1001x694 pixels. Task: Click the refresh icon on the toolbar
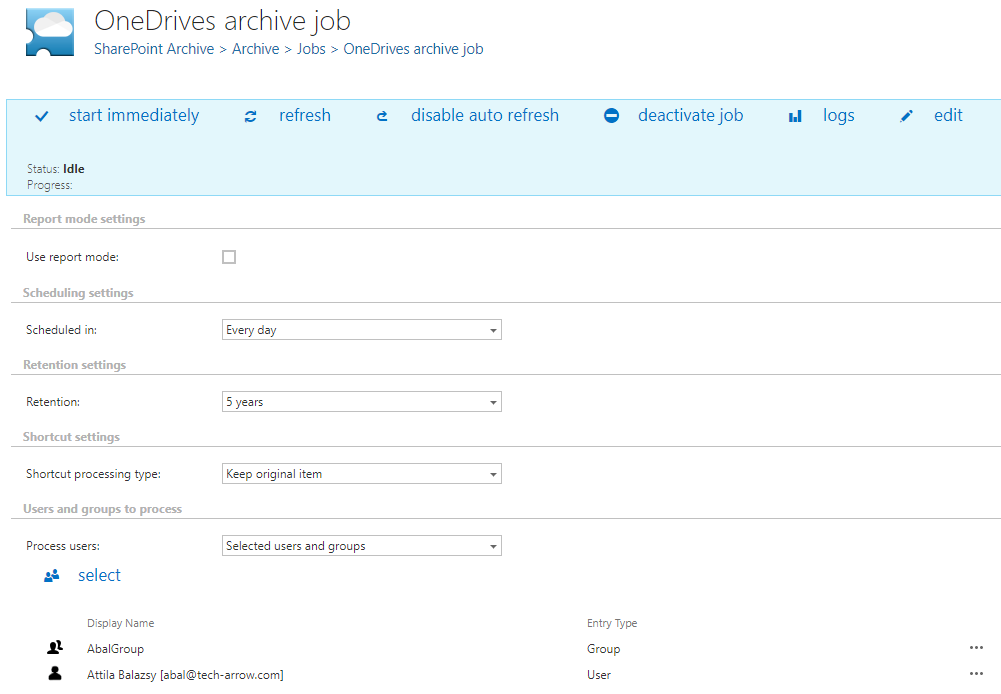pyautogui.click(x=250, y=116)
